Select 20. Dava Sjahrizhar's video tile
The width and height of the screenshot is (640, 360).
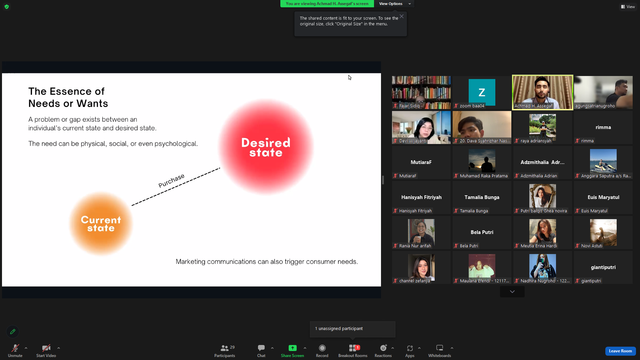(482, 127)
